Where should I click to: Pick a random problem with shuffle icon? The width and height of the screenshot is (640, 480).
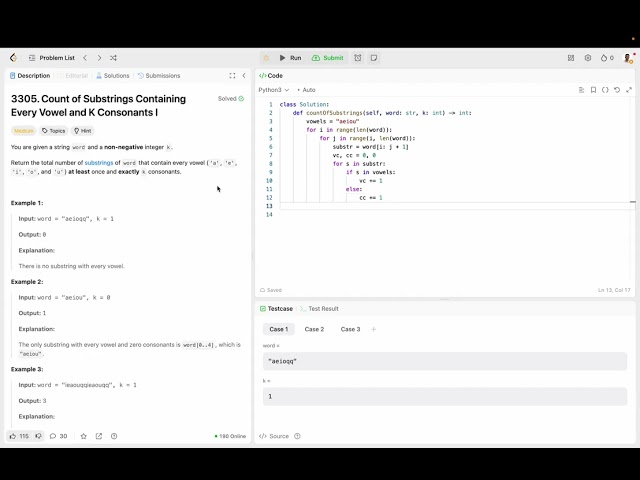[113, 58]
